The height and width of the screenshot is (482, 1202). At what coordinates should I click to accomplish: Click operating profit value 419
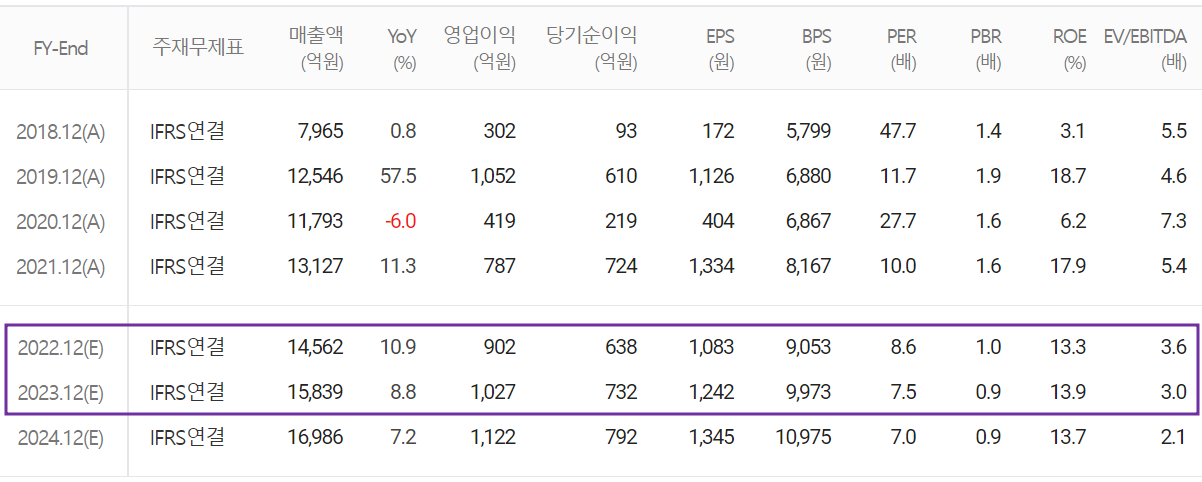500,221
